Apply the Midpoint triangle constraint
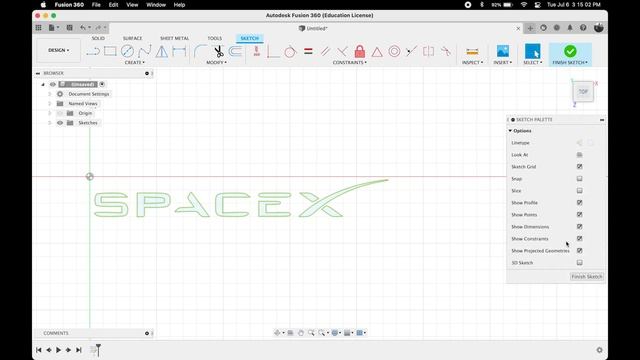Image resolution: width=640 pixels, height=360 pixels. (377, 52)
